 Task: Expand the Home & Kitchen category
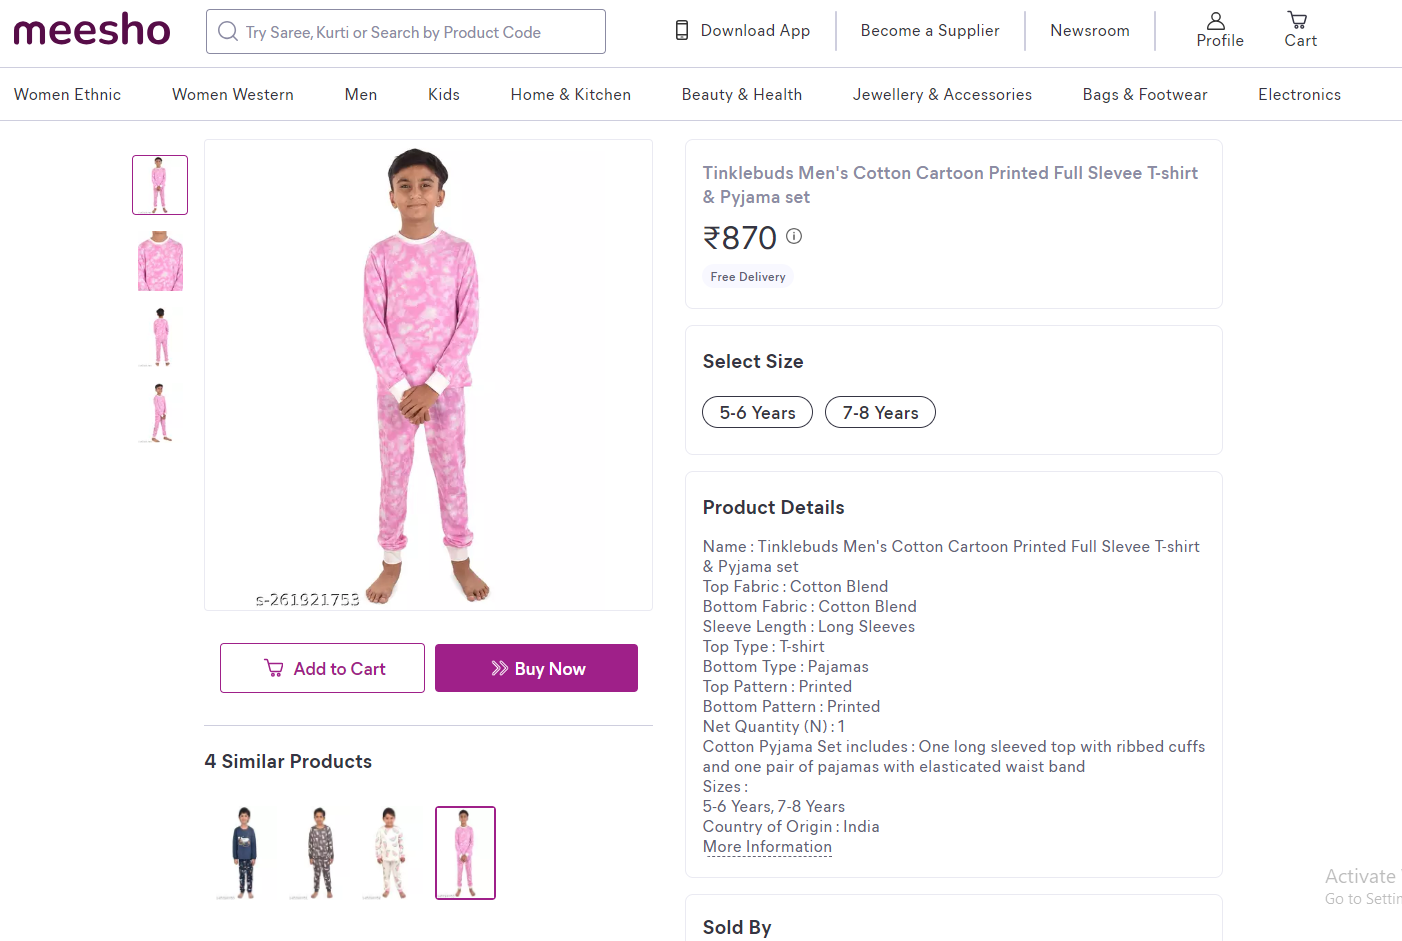click(x=570, y=94)
